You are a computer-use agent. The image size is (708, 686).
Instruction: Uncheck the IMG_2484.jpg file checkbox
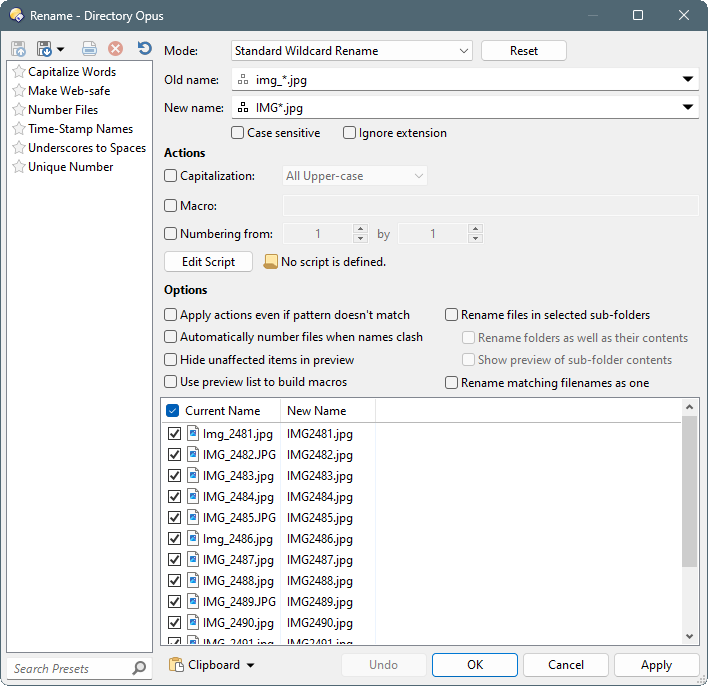coord(175,497)
